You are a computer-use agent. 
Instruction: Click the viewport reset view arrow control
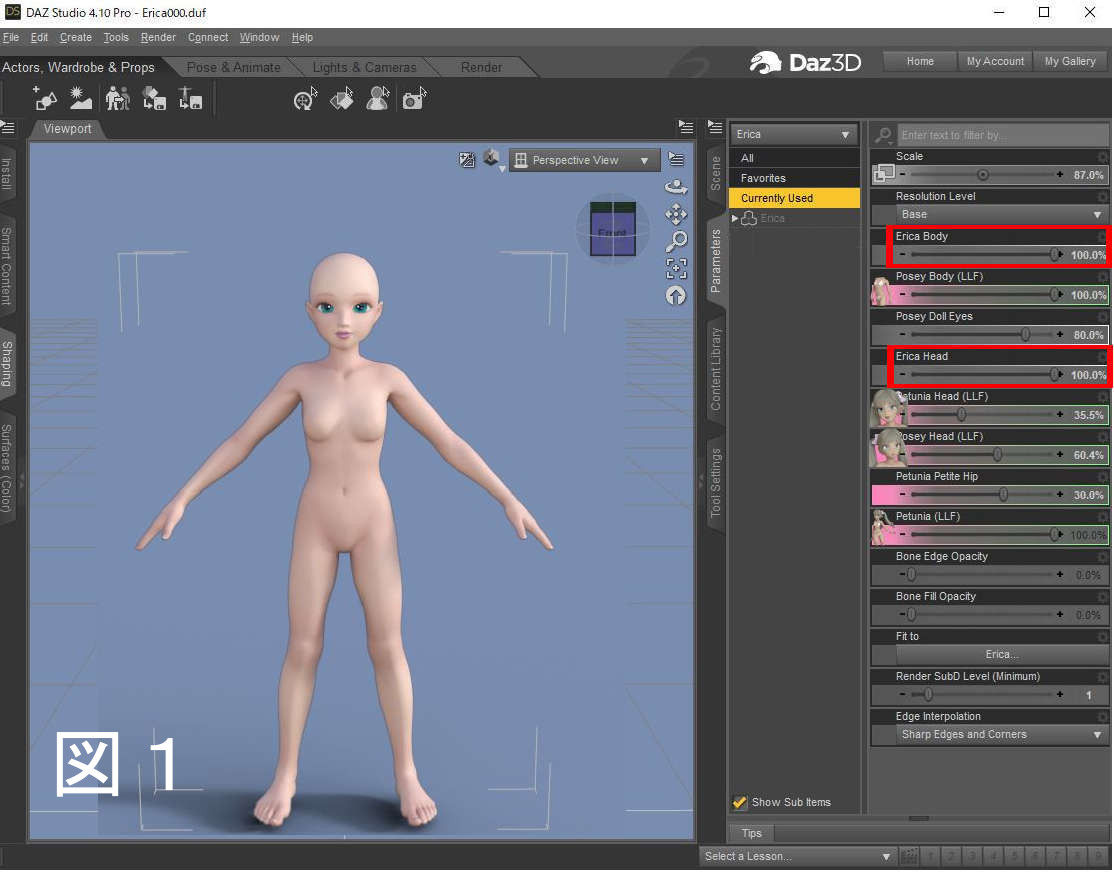pos(676,296)
